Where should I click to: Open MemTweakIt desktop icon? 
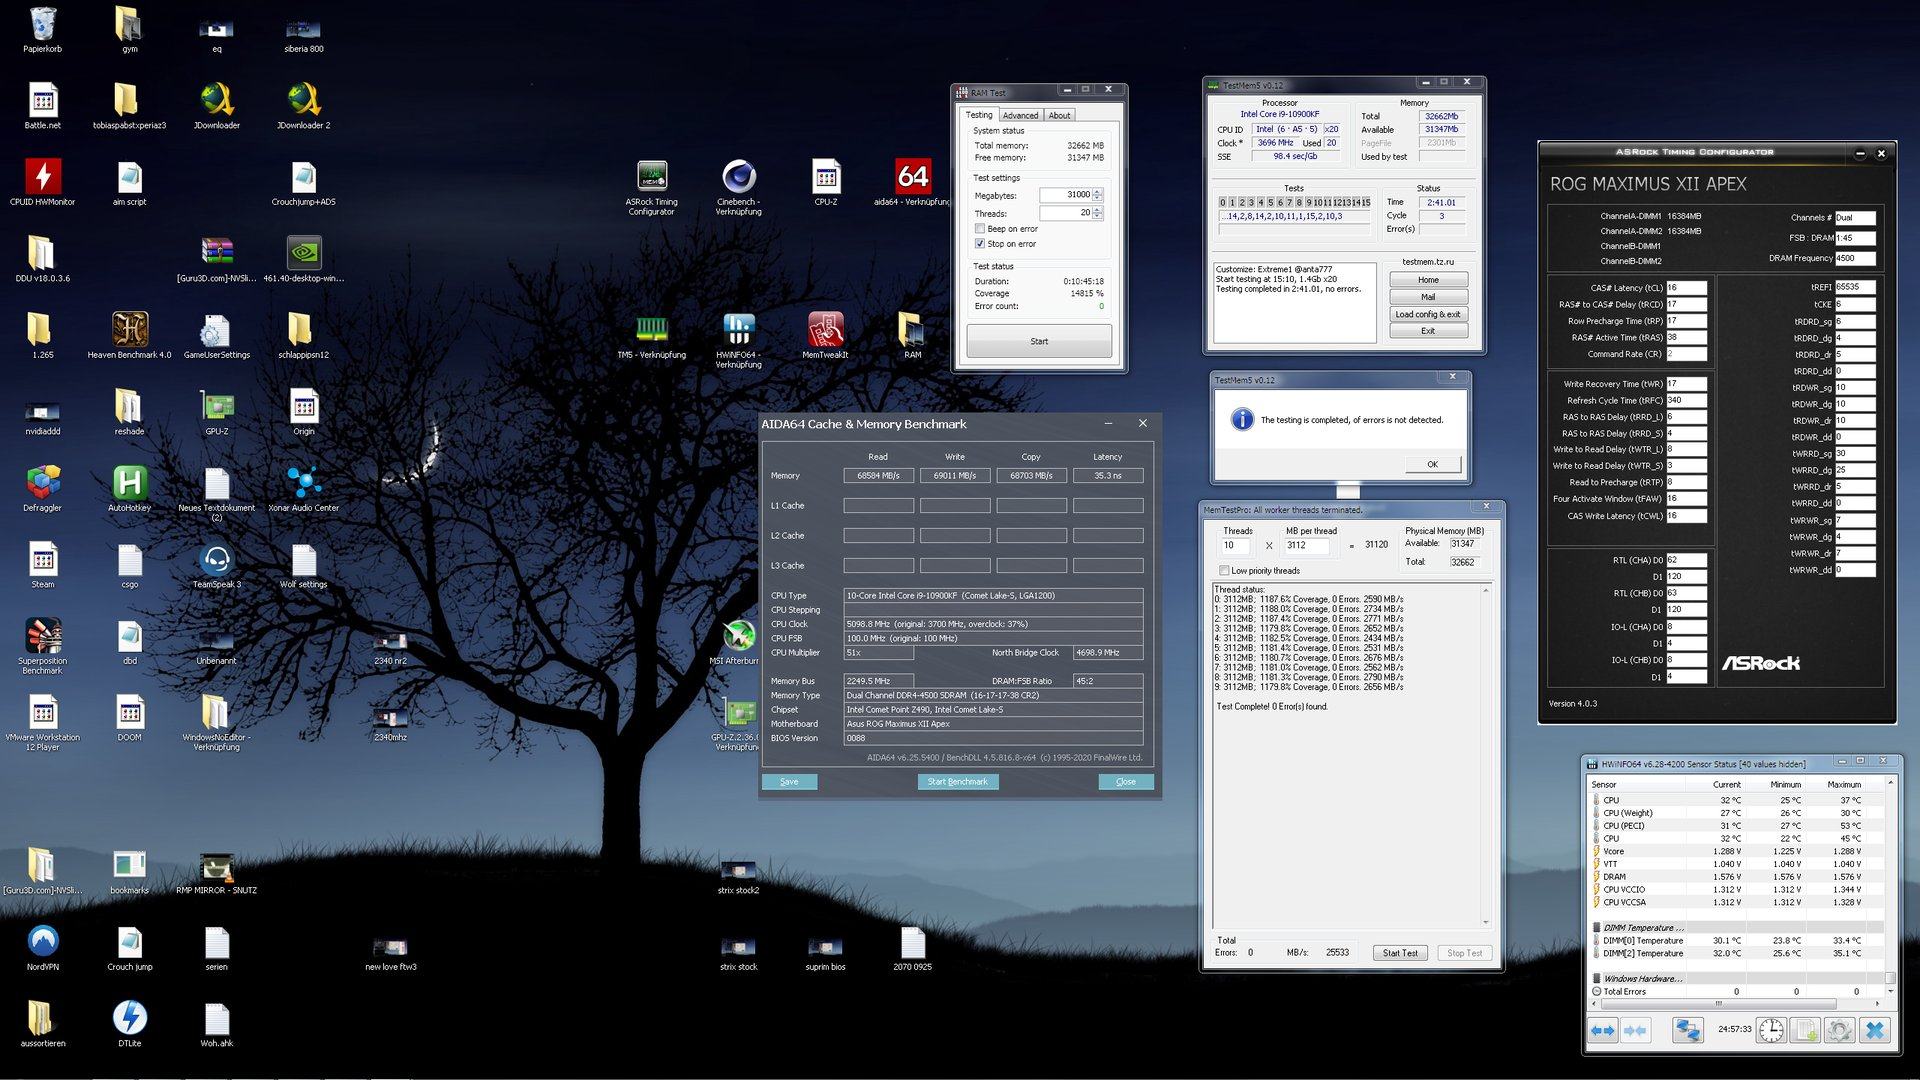[825, 330]
